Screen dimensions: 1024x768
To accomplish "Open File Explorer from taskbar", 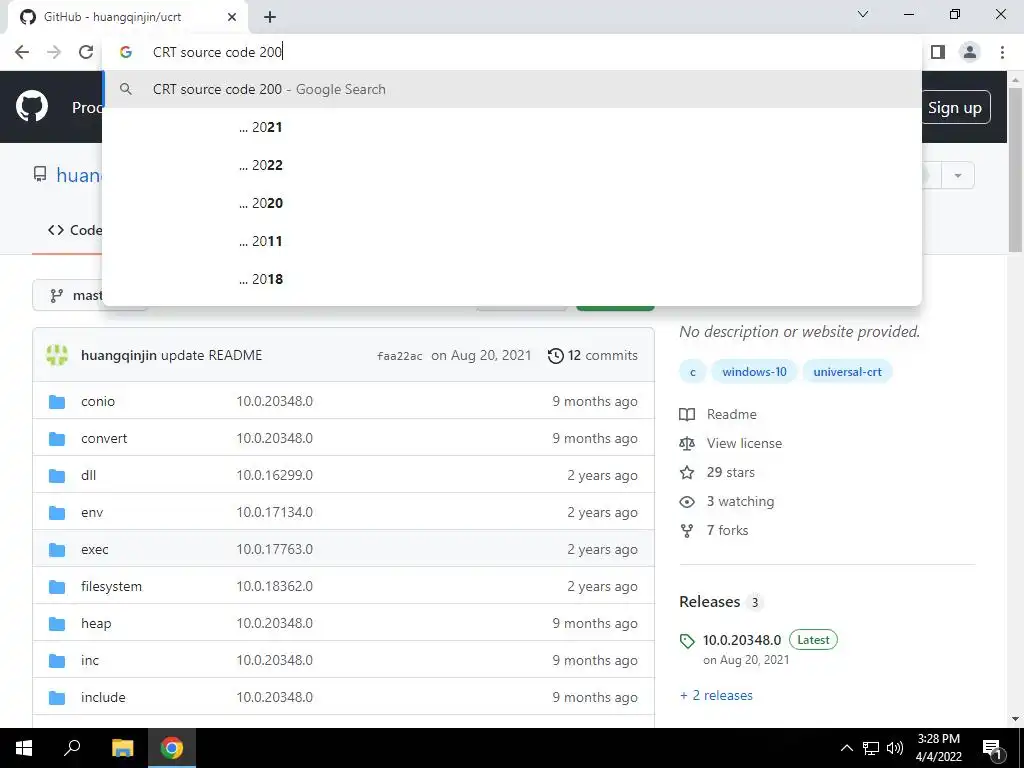I will click(122, 748).
